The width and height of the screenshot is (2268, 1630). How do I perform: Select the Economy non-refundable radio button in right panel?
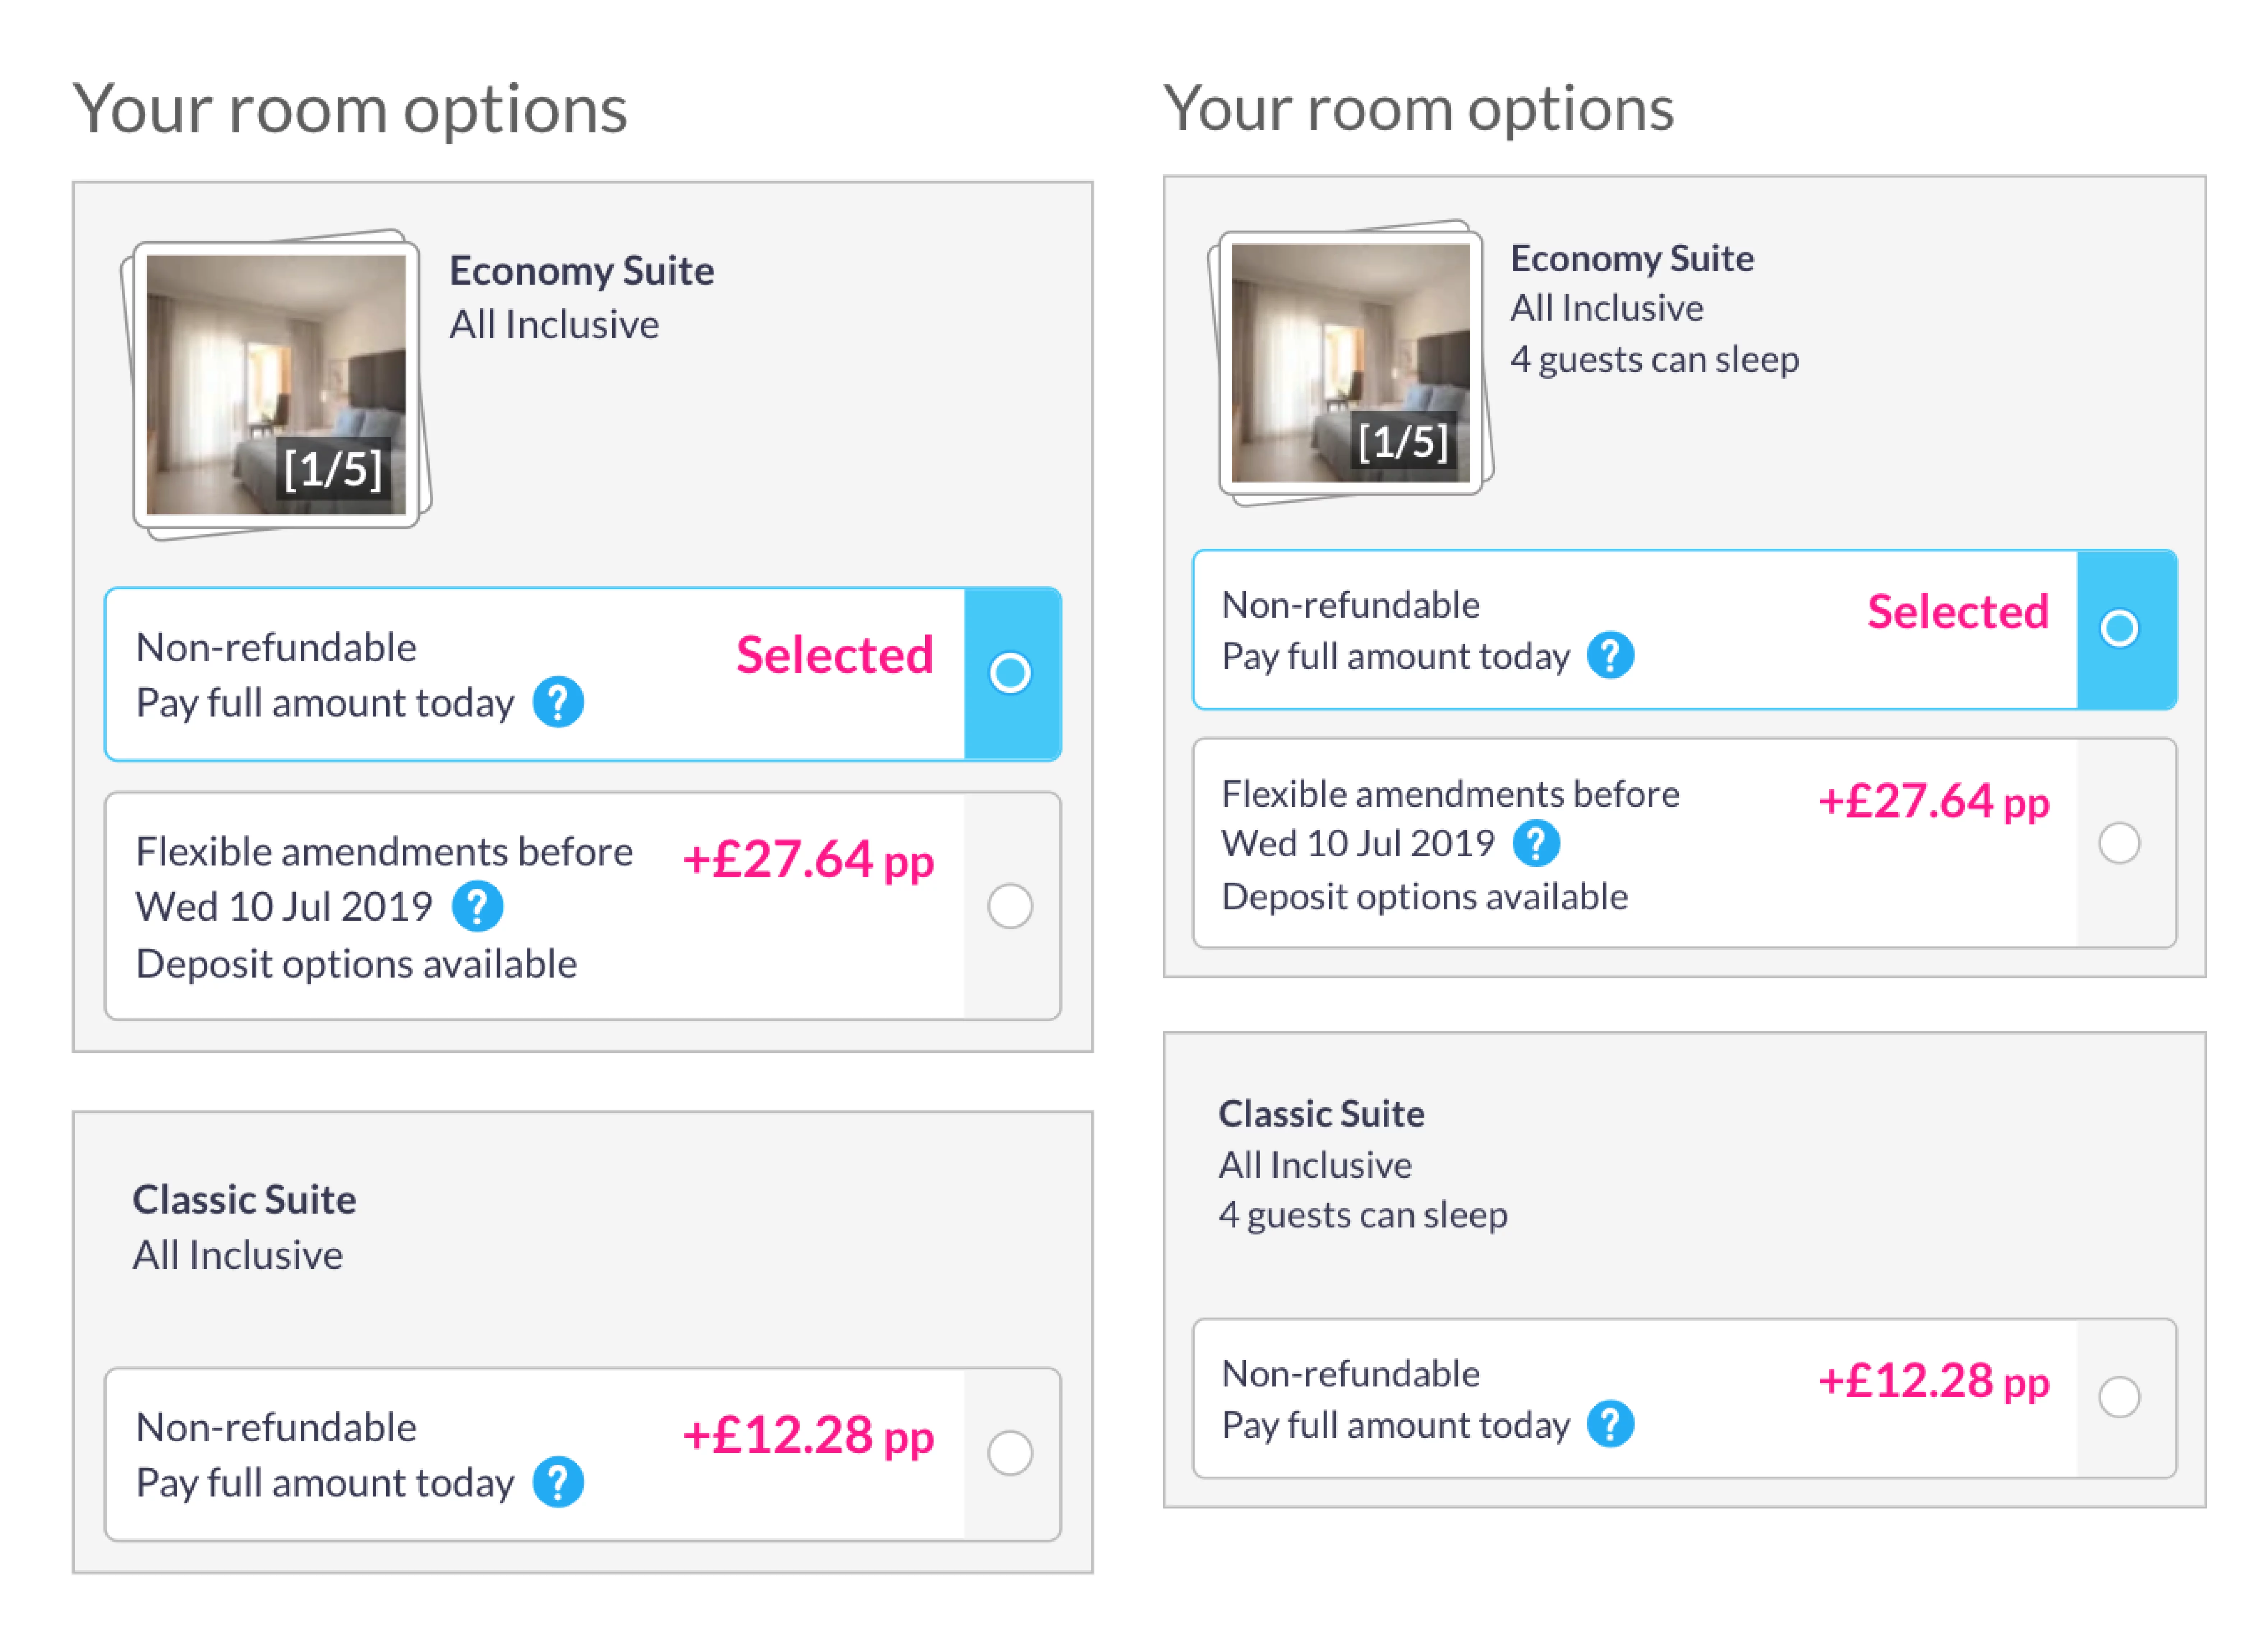click(2119, 629)
